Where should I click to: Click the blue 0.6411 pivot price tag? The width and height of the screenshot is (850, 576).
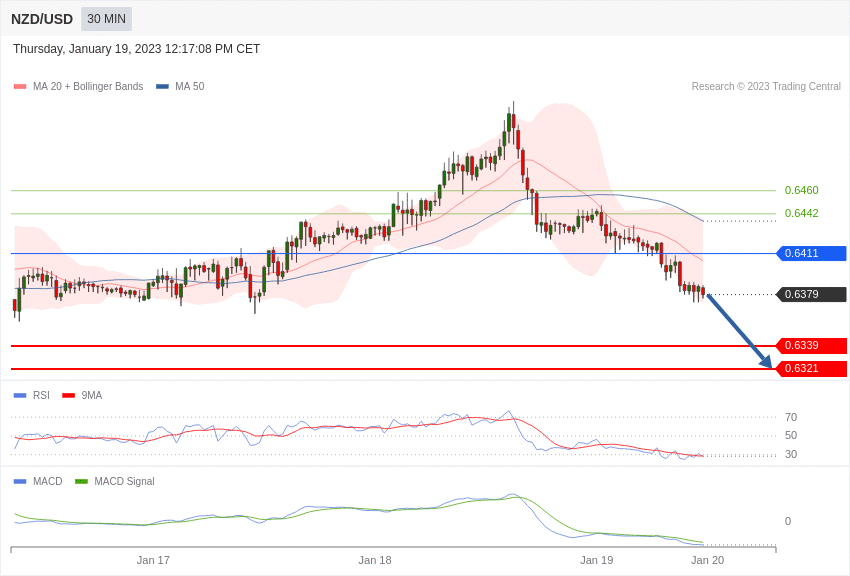[812, 253]
